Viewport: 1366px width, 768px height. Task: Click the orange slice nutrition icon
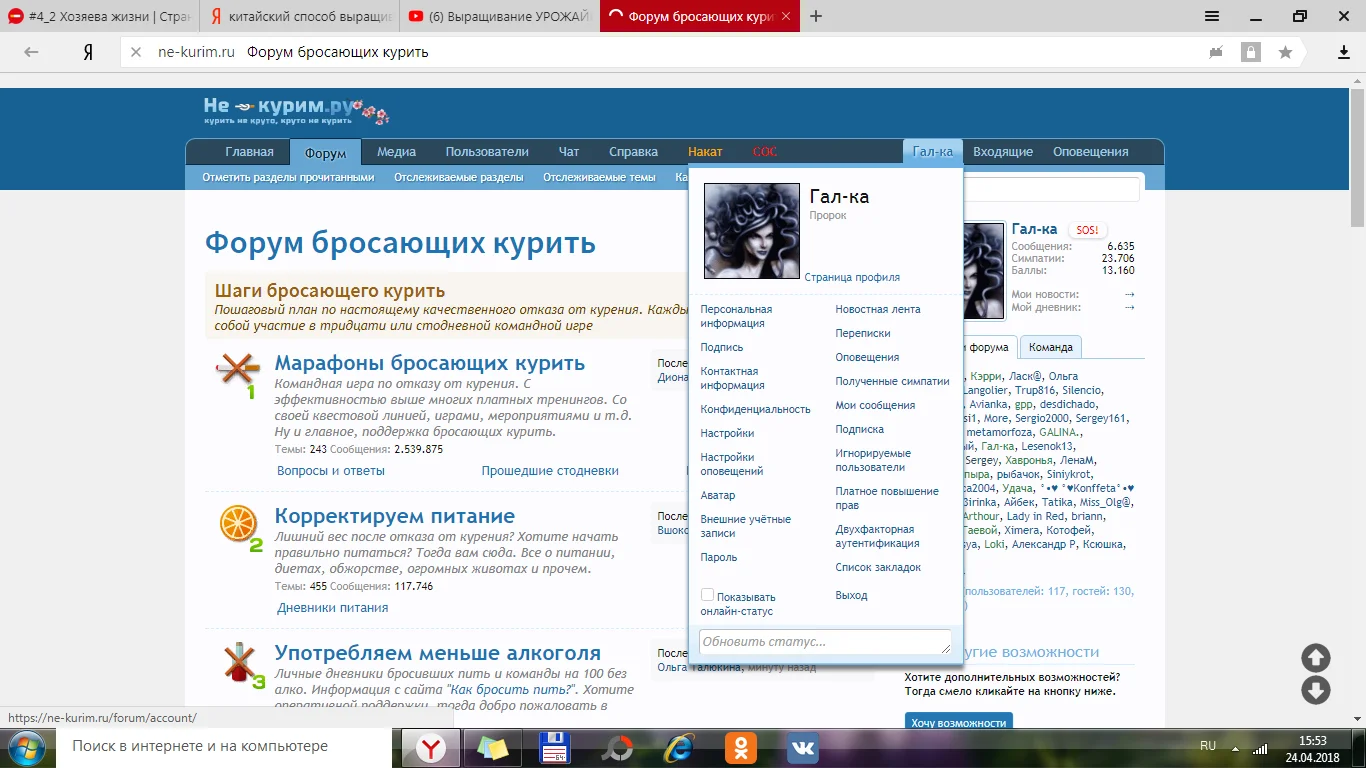pos(238,525)
